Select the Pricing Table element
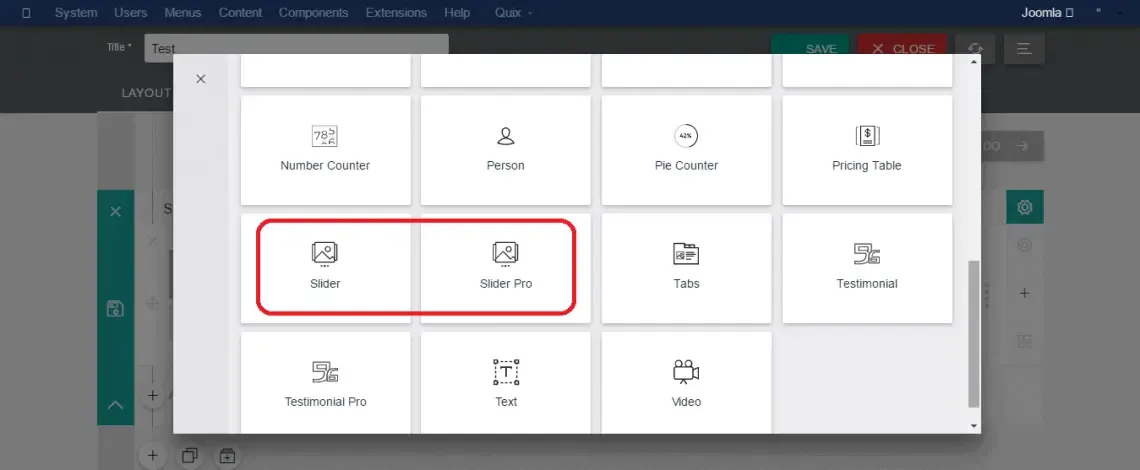This screenshot has width=1140, height=470. coord(867,150)
